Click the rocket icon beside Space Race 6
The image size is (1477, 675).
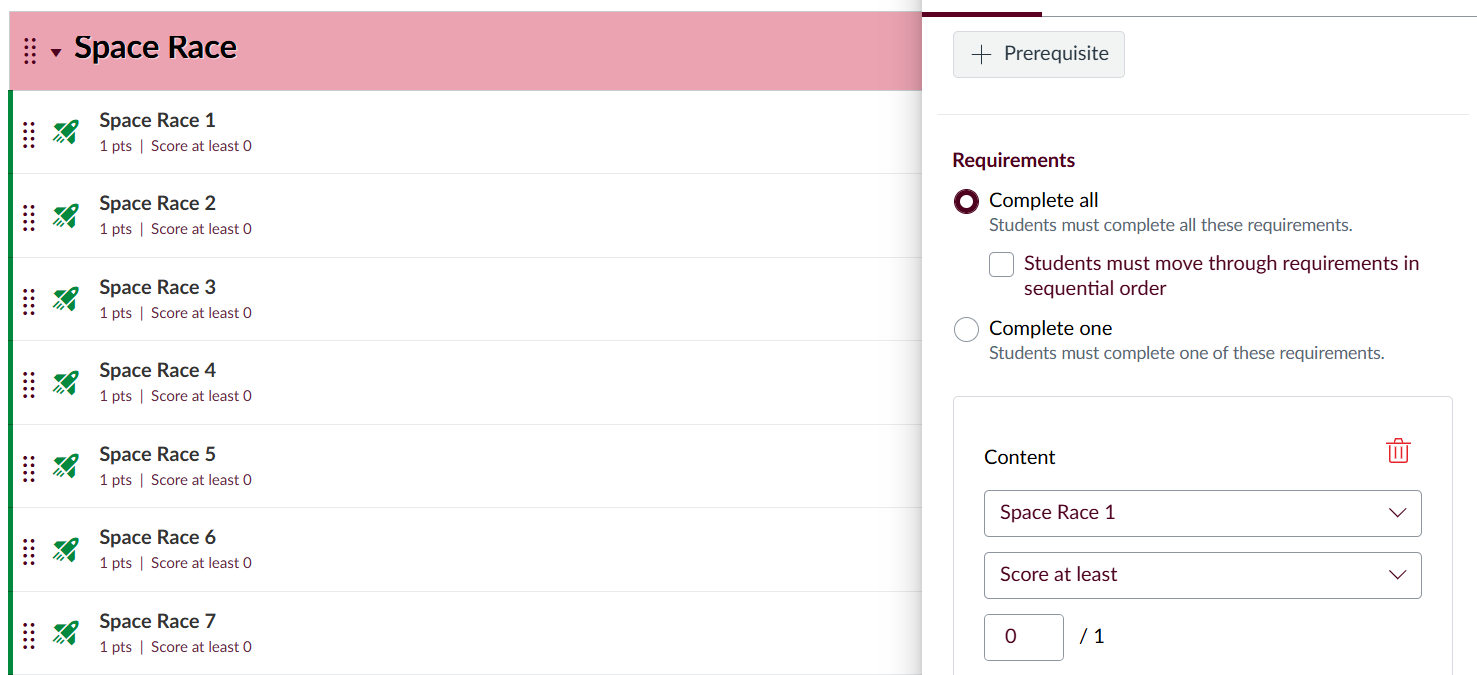tap(66, 549)
